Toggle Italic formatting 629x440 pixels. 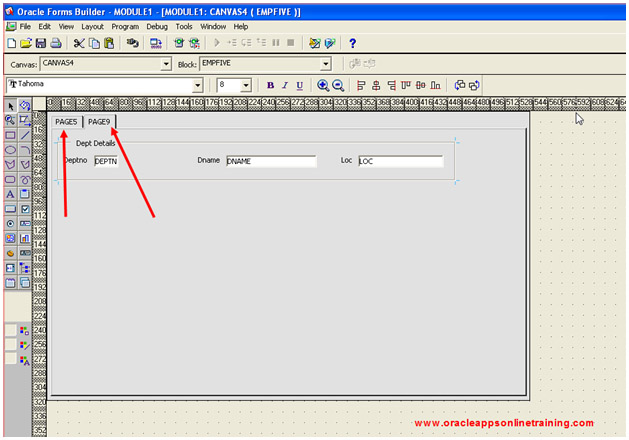[x=284, y=85]
